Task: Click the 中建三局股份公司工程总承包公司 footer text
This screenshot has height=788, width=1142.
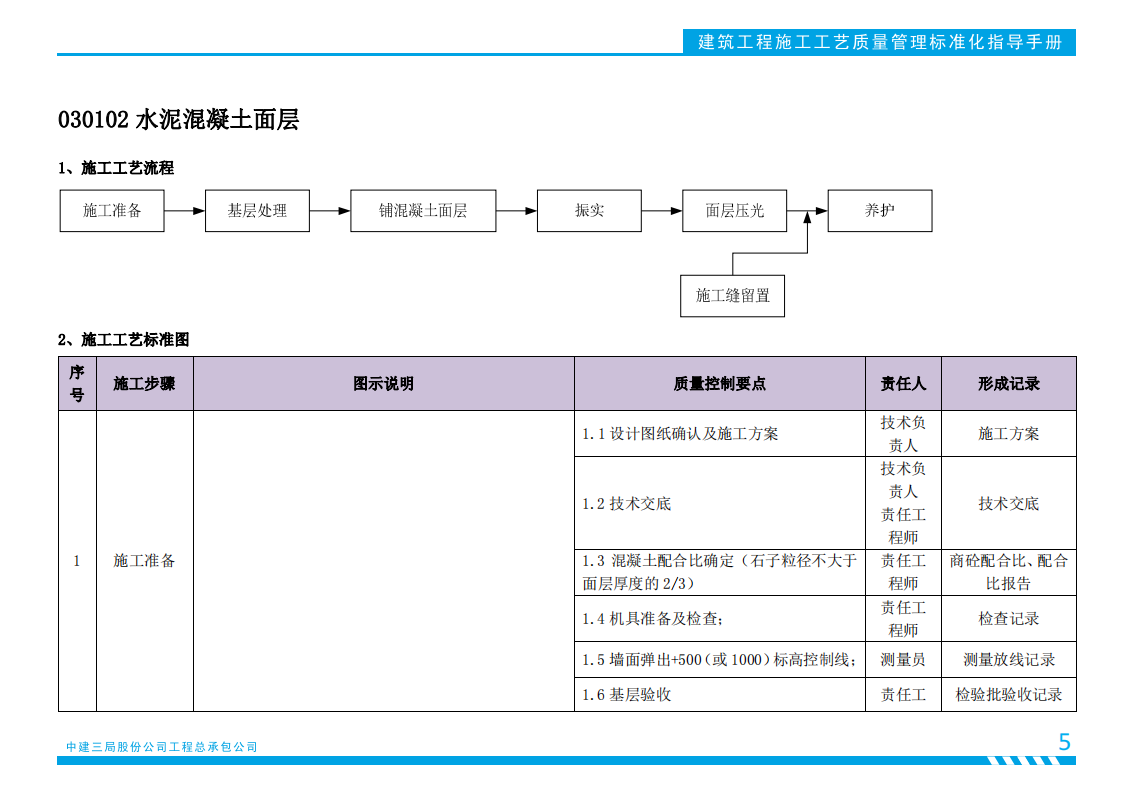Action: [x=161, y=745]
